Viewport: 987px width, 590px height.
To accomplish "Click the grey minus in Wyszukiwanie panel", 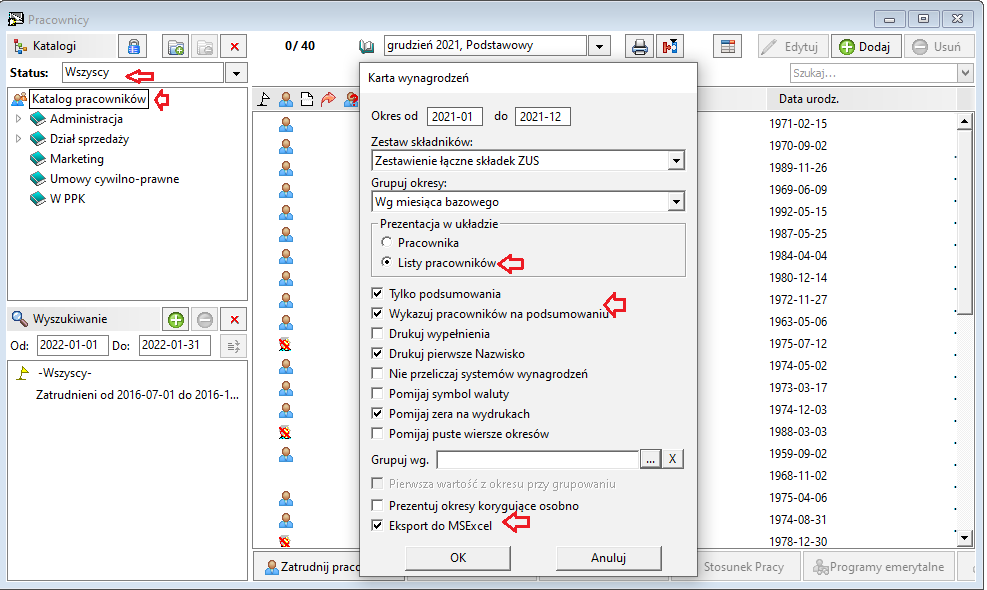I will (205, 319).
